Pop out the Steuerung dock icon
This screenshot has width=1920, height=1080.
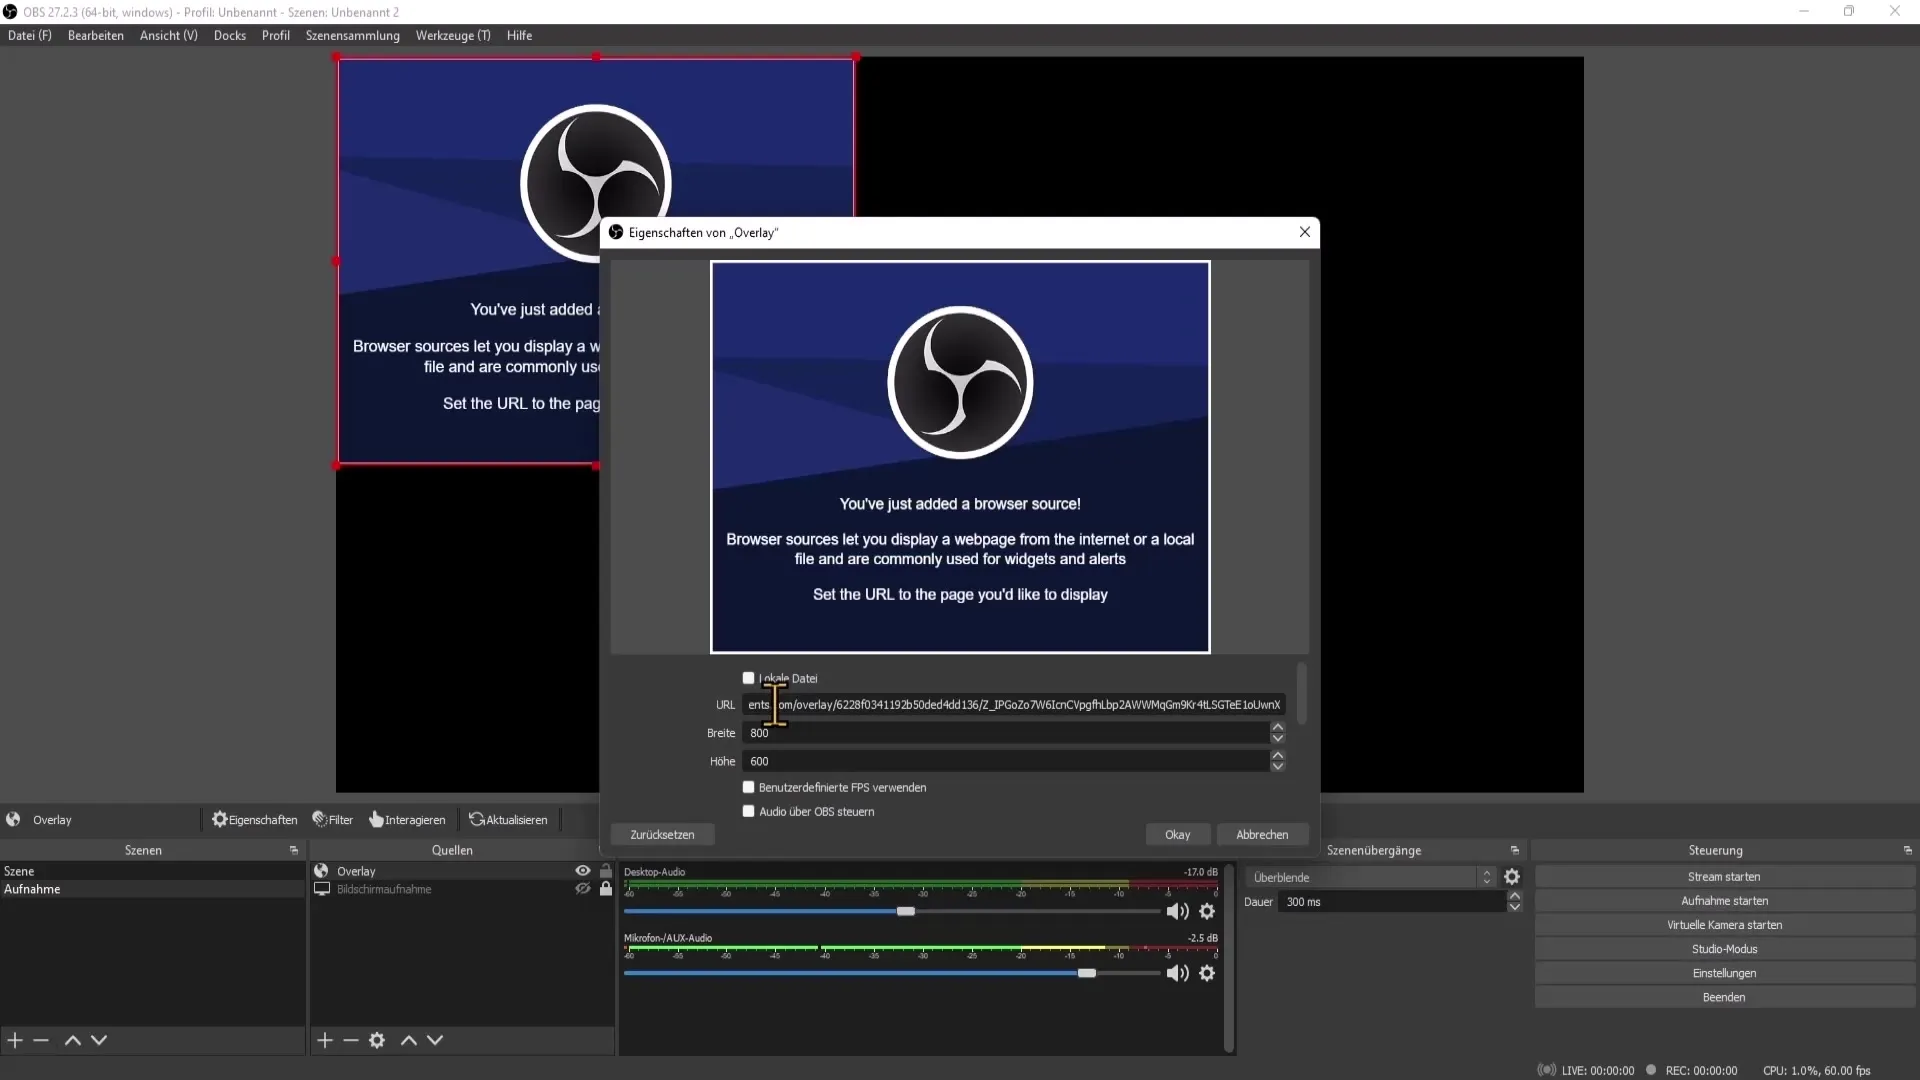tap(1908, 850)
